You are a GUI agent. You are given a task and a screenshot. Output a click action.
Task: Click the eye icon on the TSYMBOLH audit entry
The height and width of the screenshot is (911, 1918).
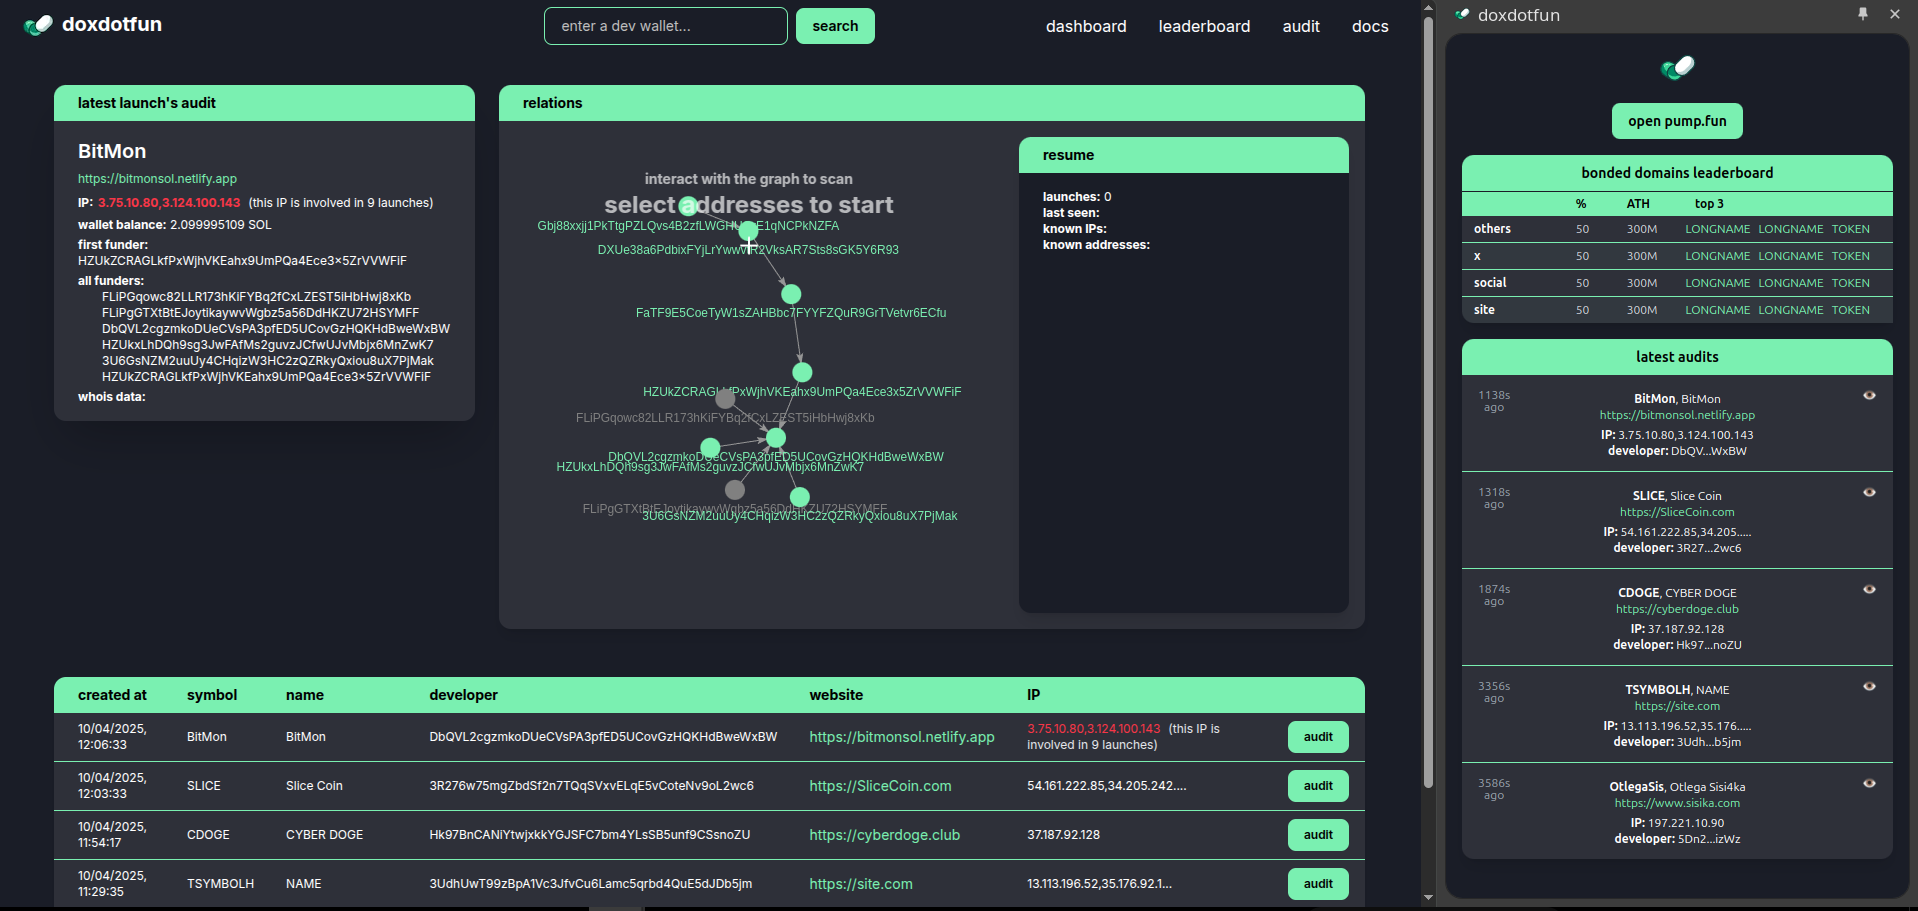coord(1870,687)
